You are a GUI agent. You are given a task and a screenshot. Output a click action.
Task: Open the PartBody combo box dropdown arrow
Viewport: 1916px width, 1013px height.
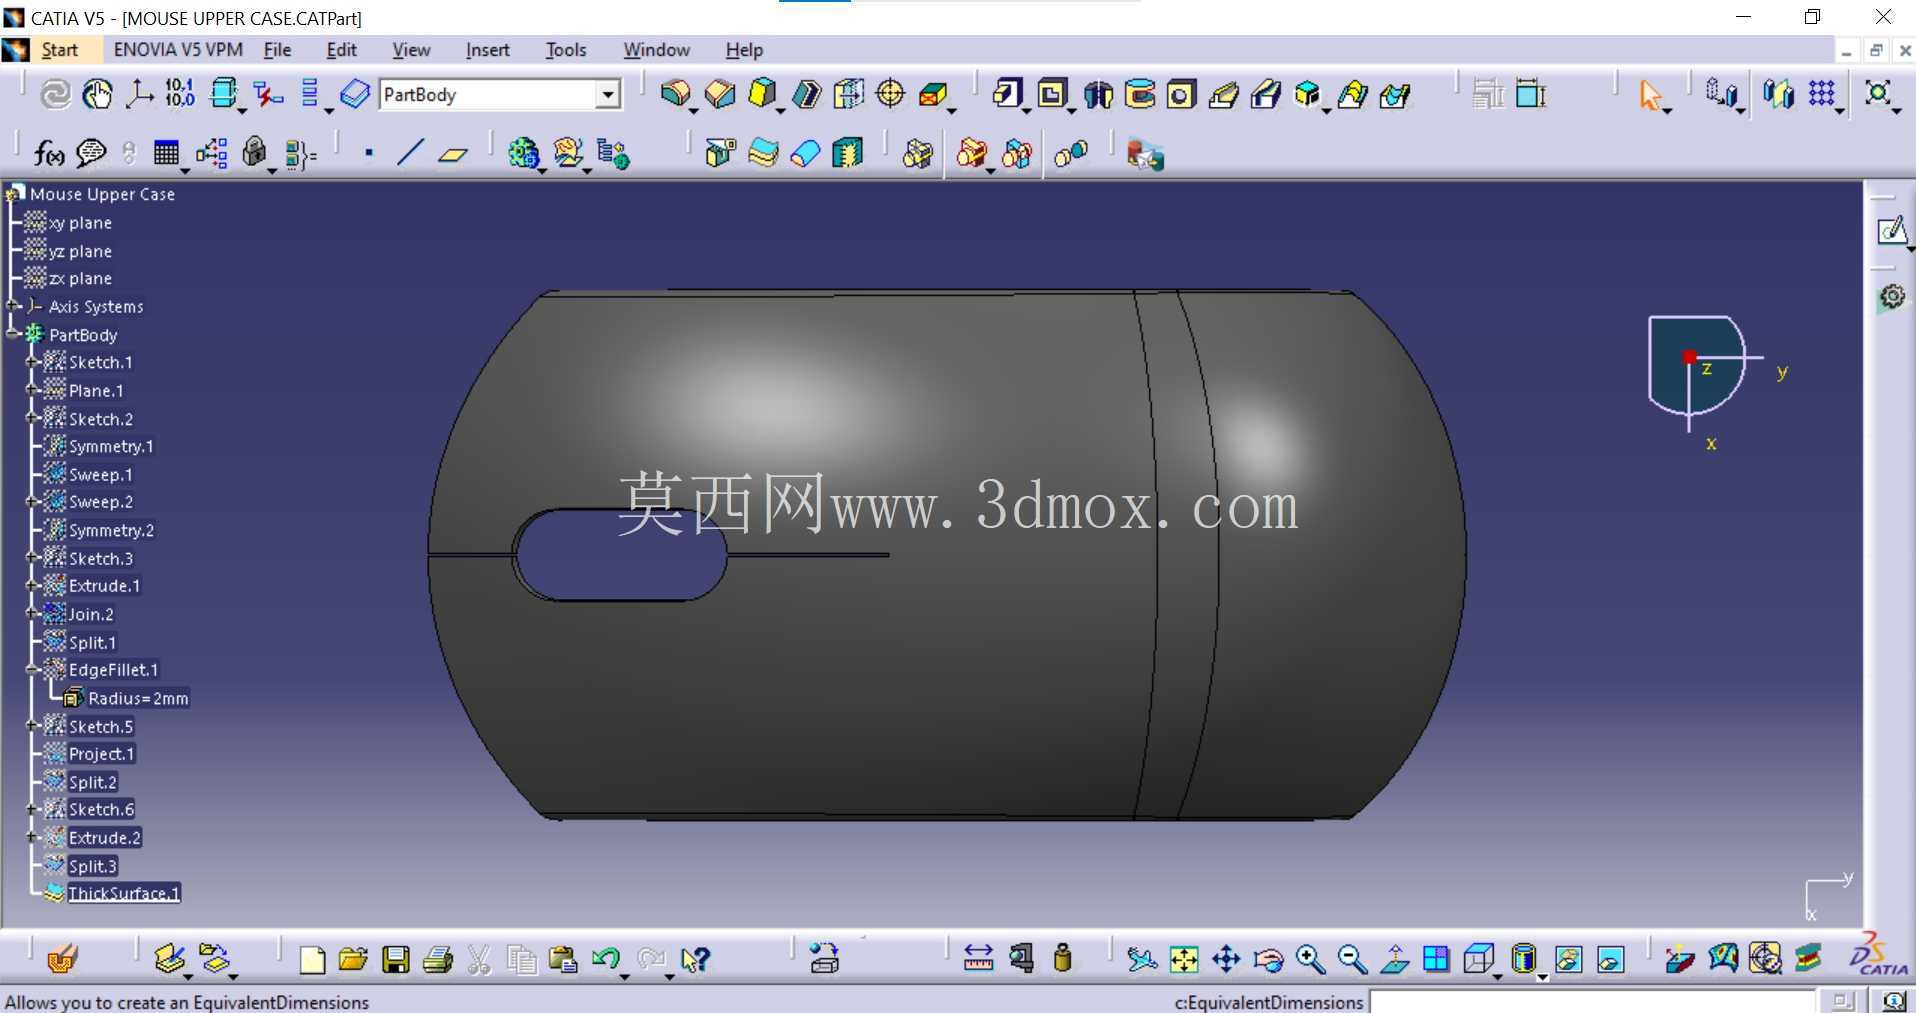pyautogui.click(x=608, y=95)
